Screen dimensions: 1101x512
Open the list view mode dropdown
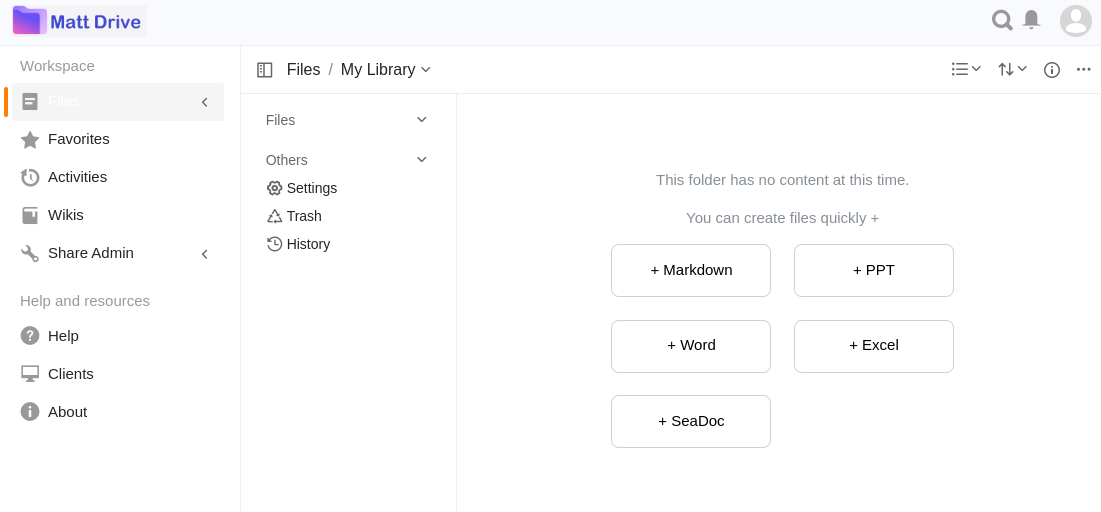(966, 69)
